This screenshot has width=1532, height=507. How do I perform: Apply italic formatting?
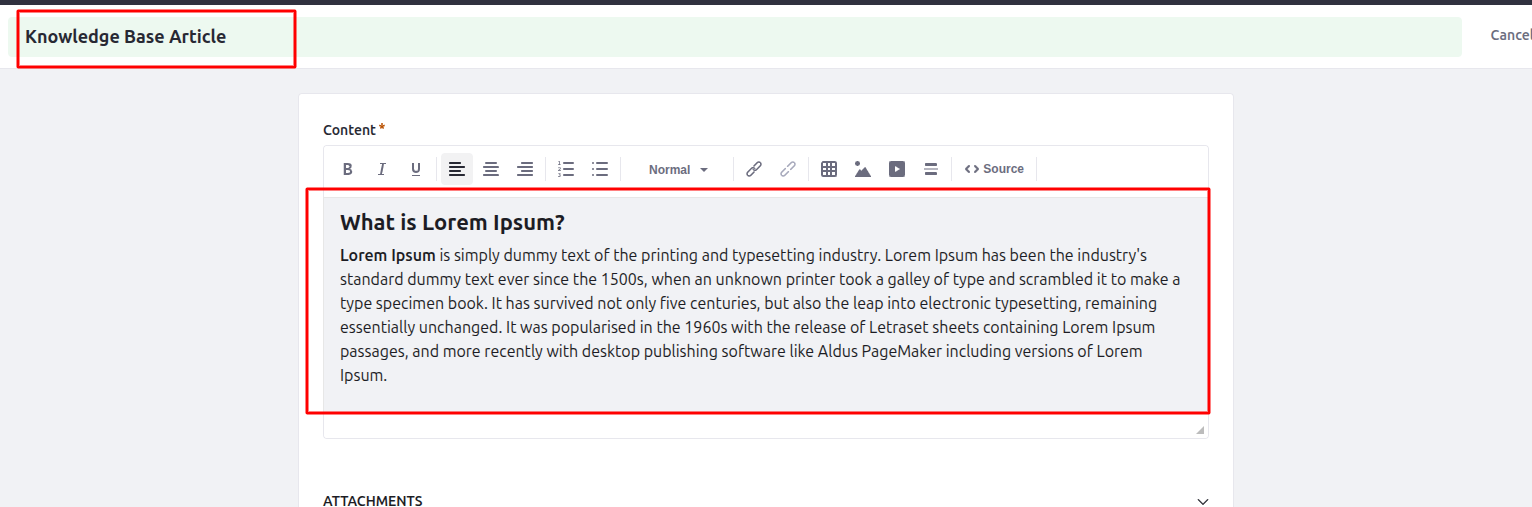[x=382, y=169]
